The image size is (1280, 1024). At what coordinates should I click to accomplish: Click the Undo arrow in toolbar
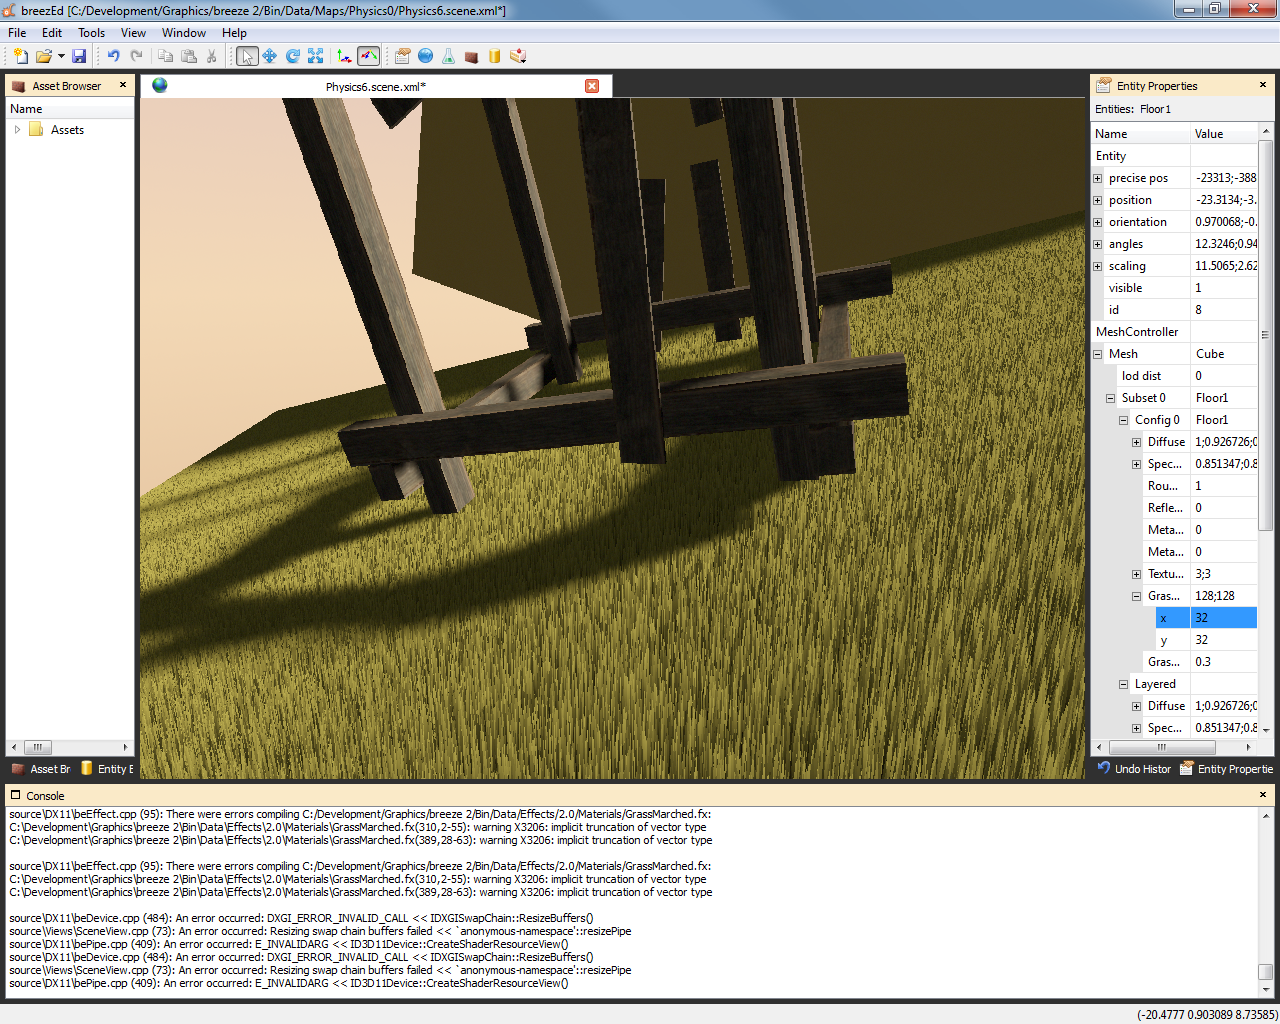[x=113, y=56]
